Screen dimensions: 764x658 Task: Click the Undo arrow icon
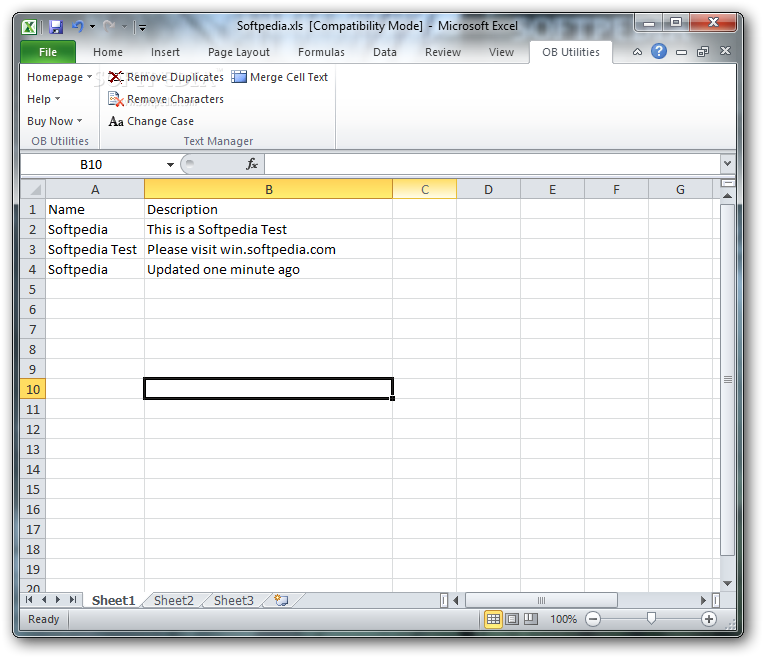pos(77,26)
